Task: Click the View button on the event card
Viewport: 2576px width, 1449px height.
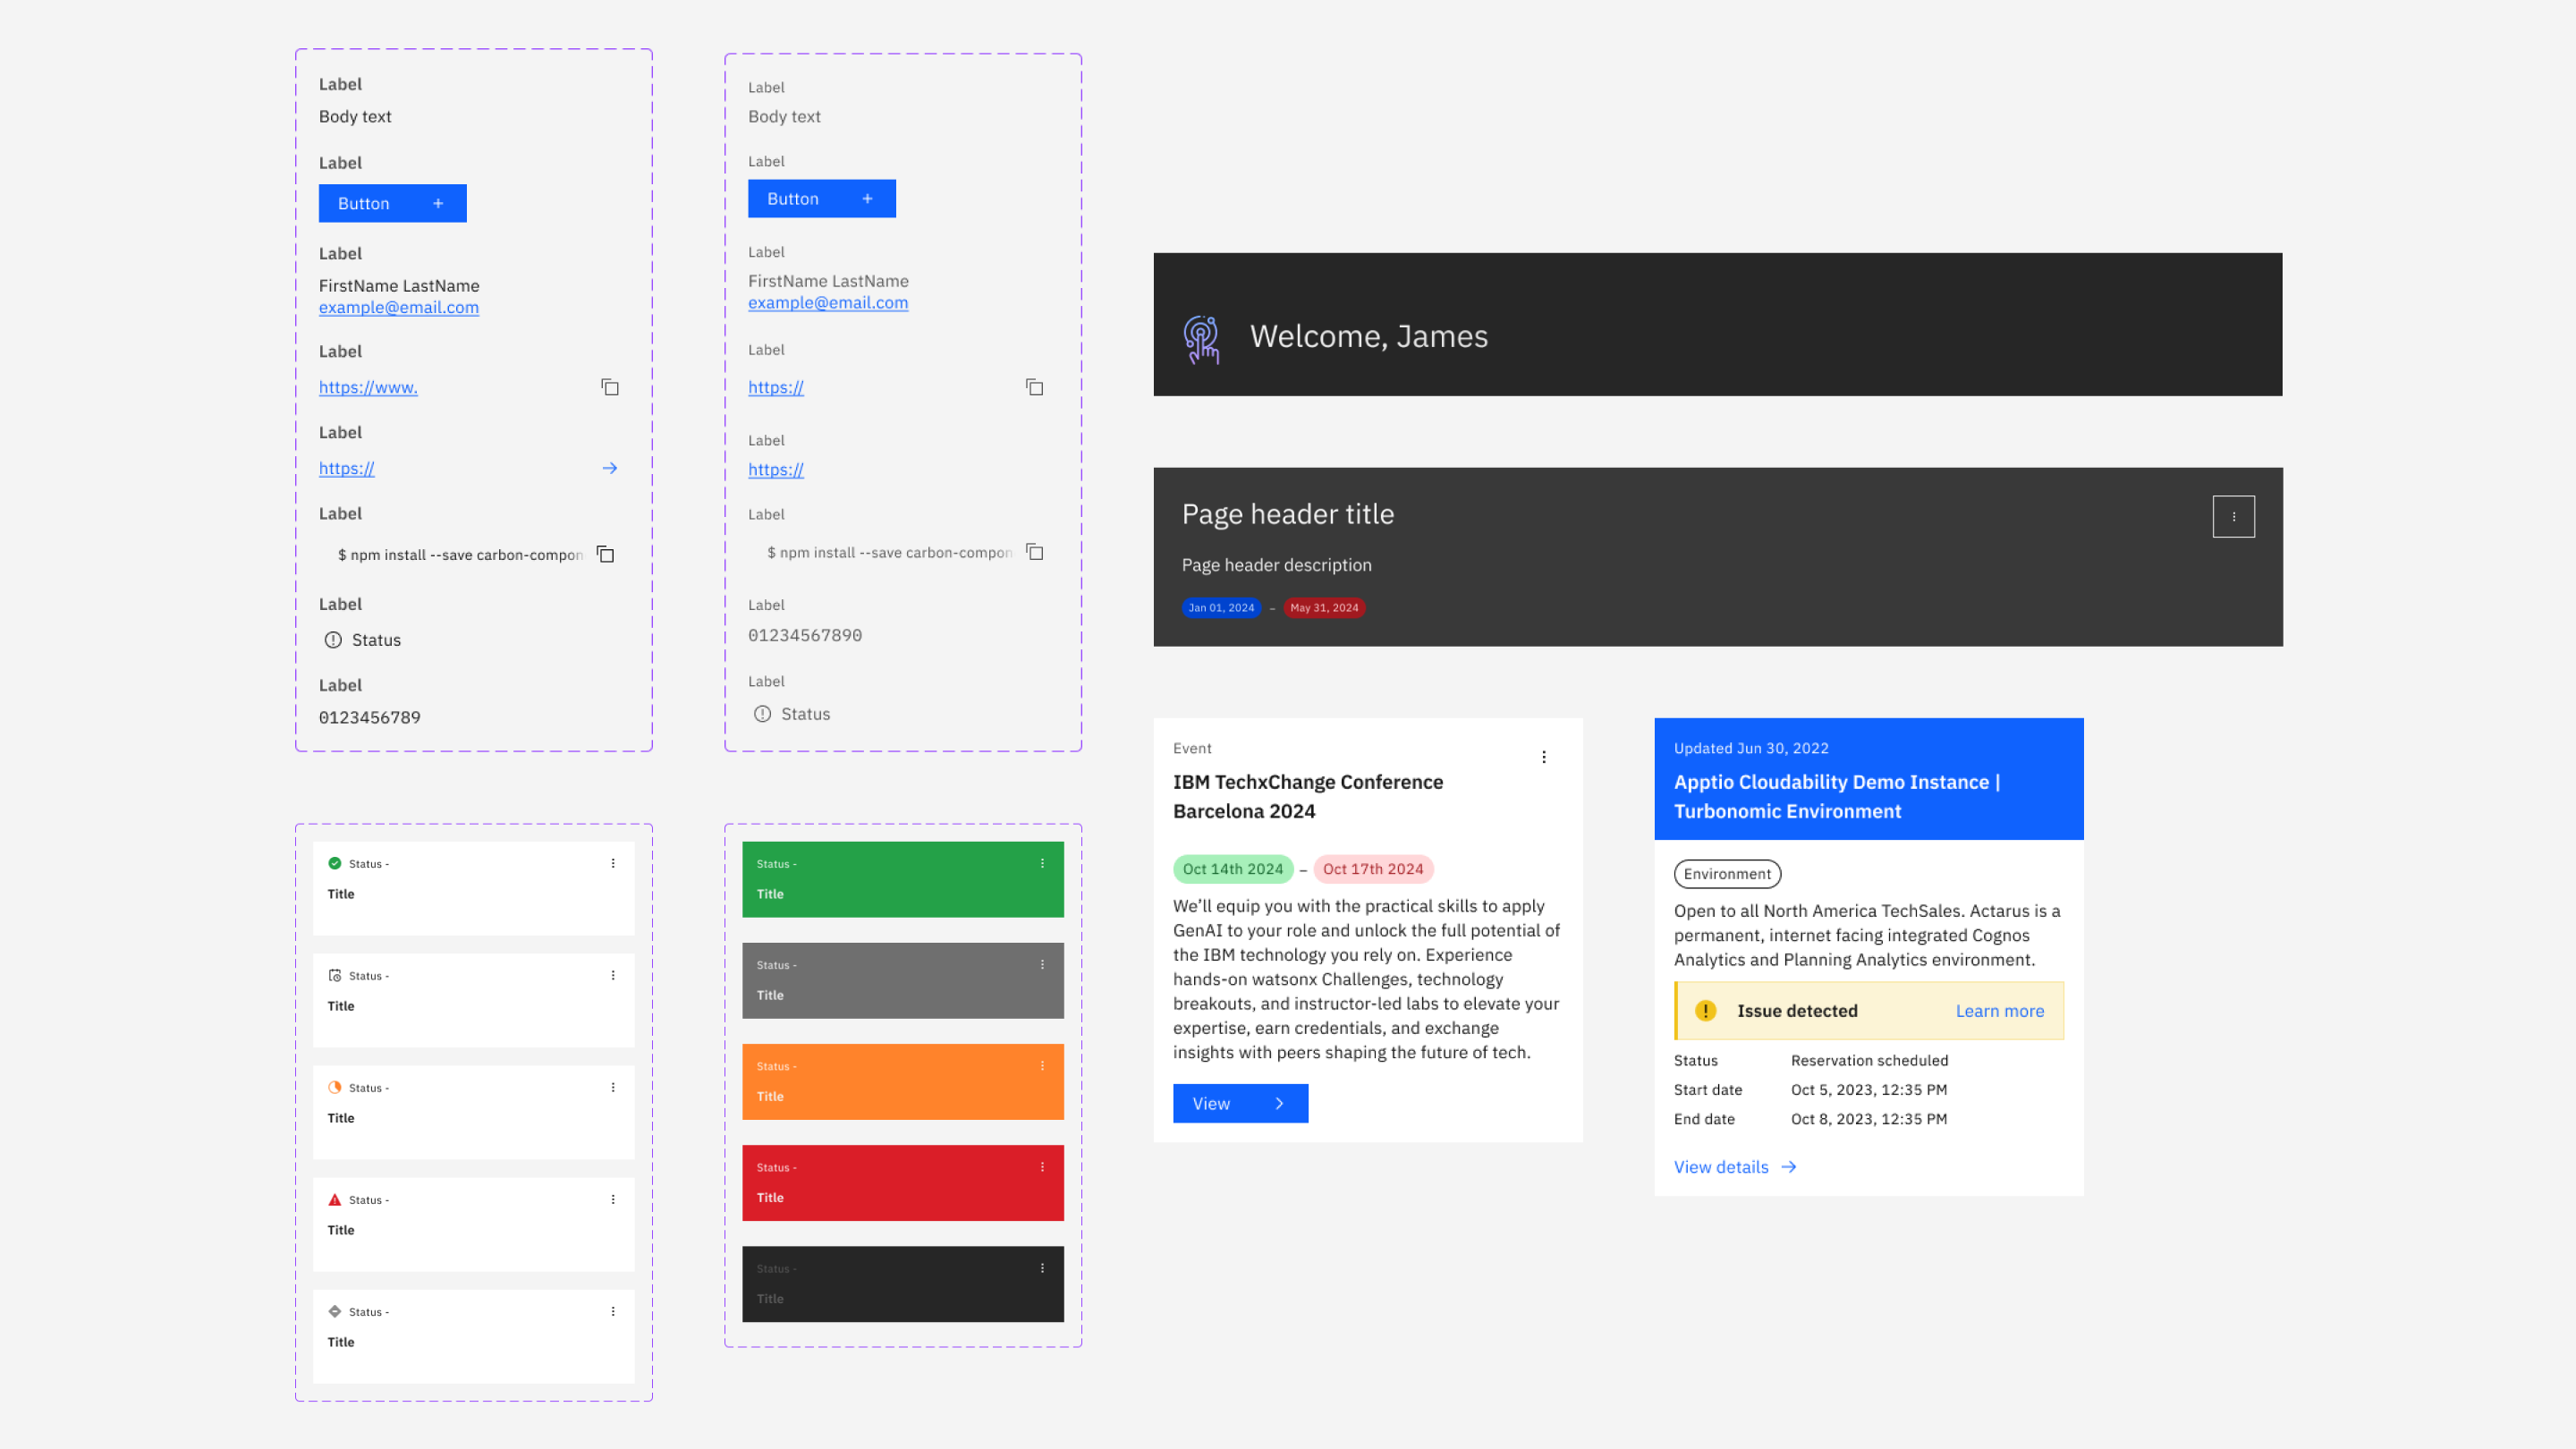Action: (1239, 1103)
